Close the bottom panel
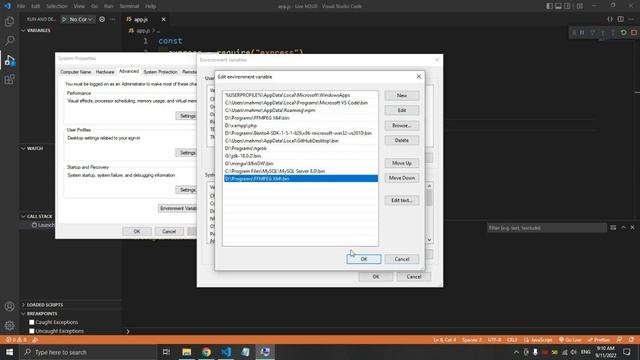 (x=632, y=227)
